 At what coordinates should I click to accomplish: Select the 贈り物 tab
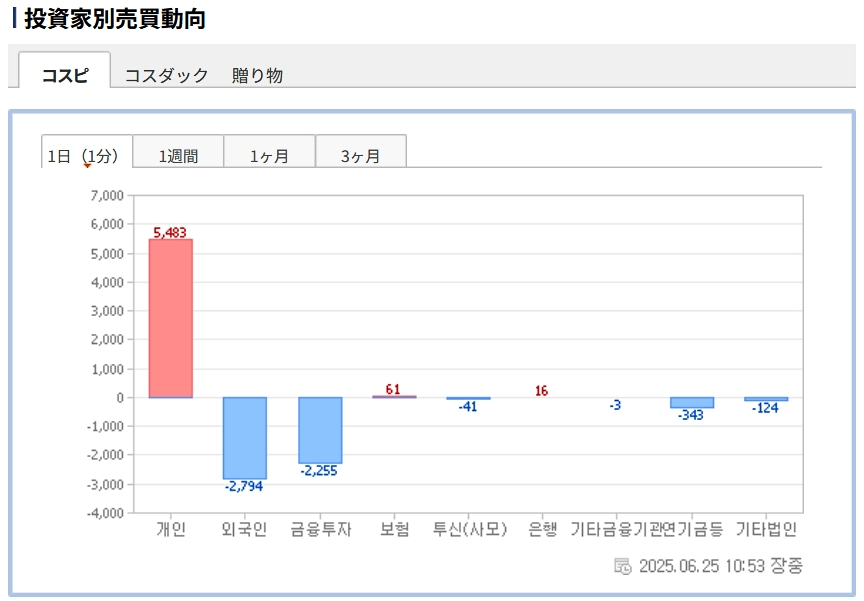[257, 75]
